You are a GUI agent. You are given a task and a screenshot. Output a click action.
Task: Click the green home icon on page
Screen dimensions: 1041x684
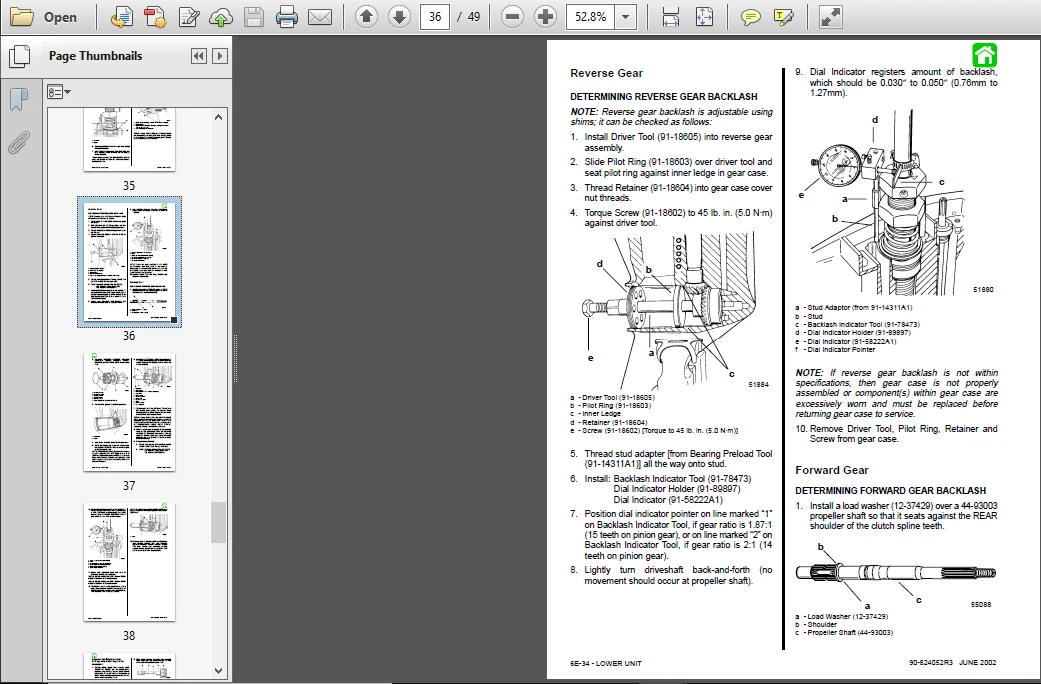click(985, 55)
